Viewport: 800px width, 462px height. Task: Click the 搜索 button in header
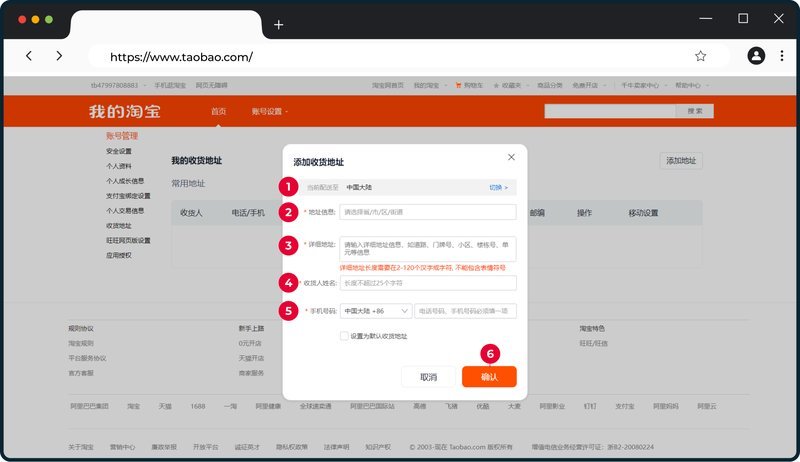(694, 111)
